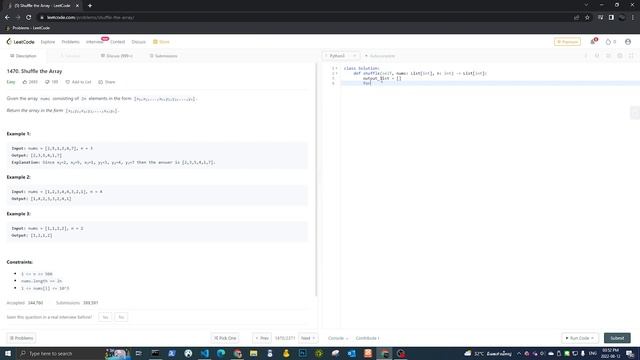Click the editor info icon
The height and width of the screenshot is (360, 640).
click(x=586, y=56)
